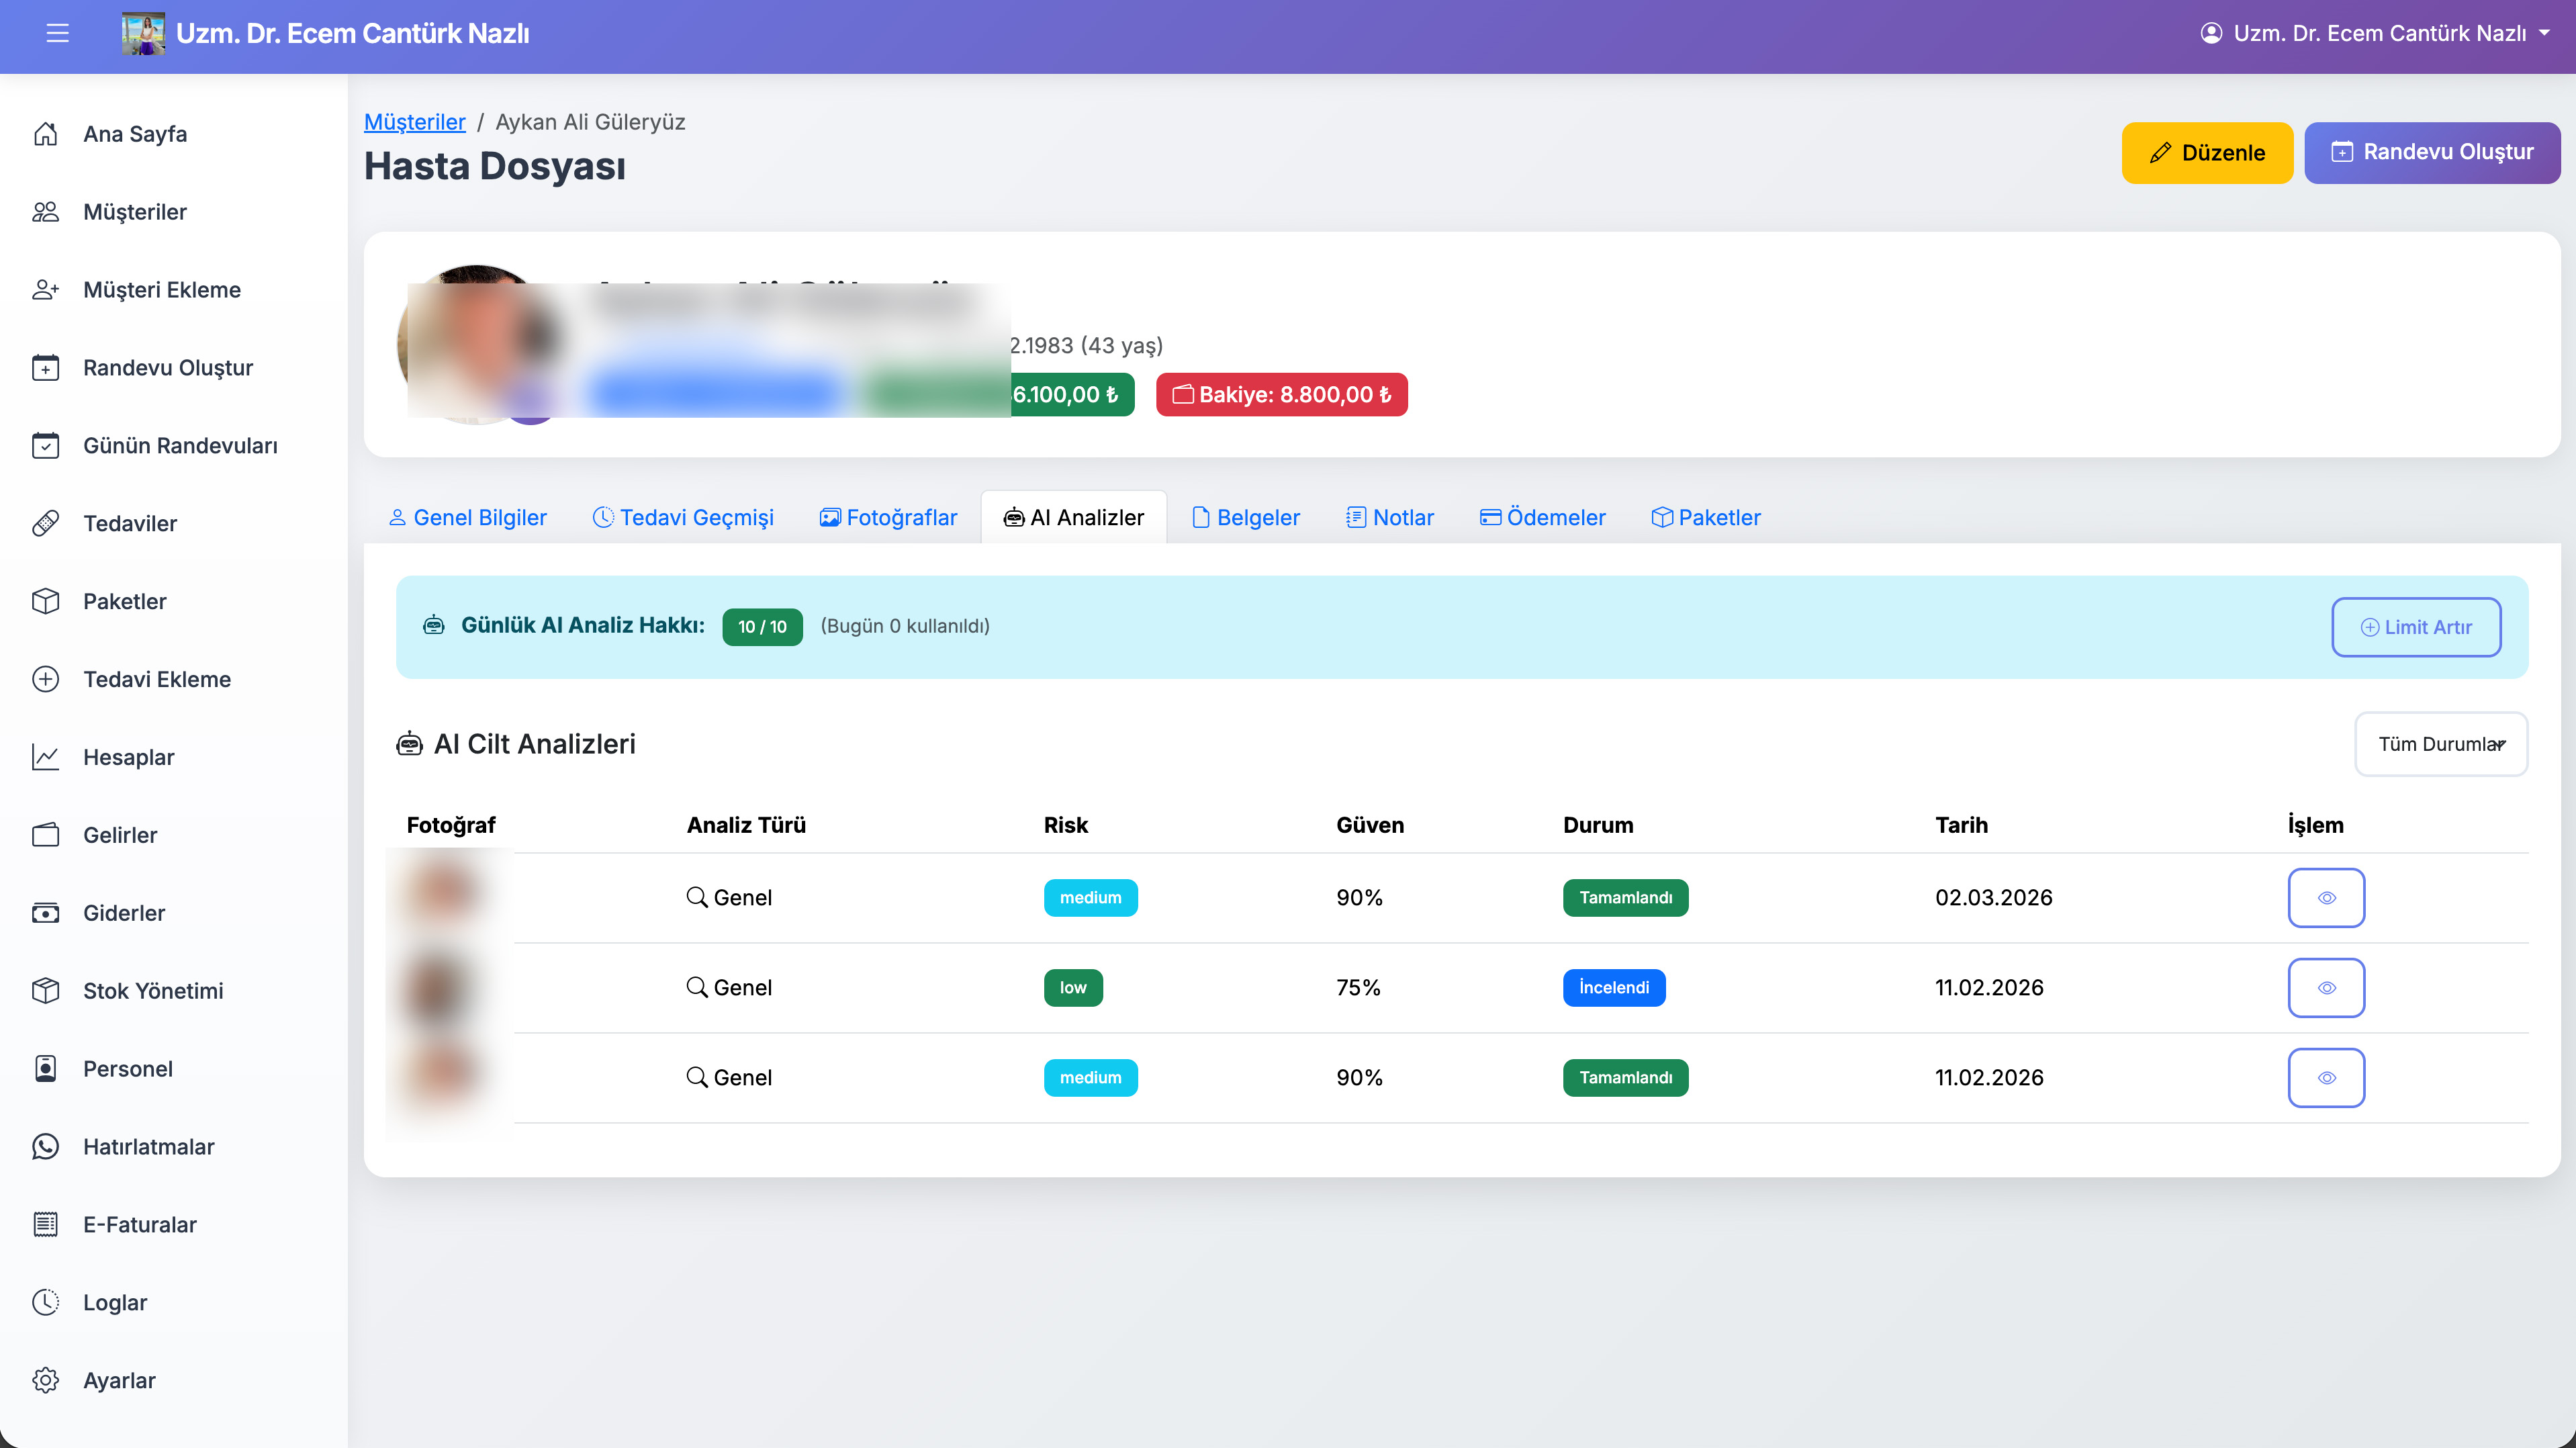Click the Ana Sayfa home icon

tap(45, 133)
